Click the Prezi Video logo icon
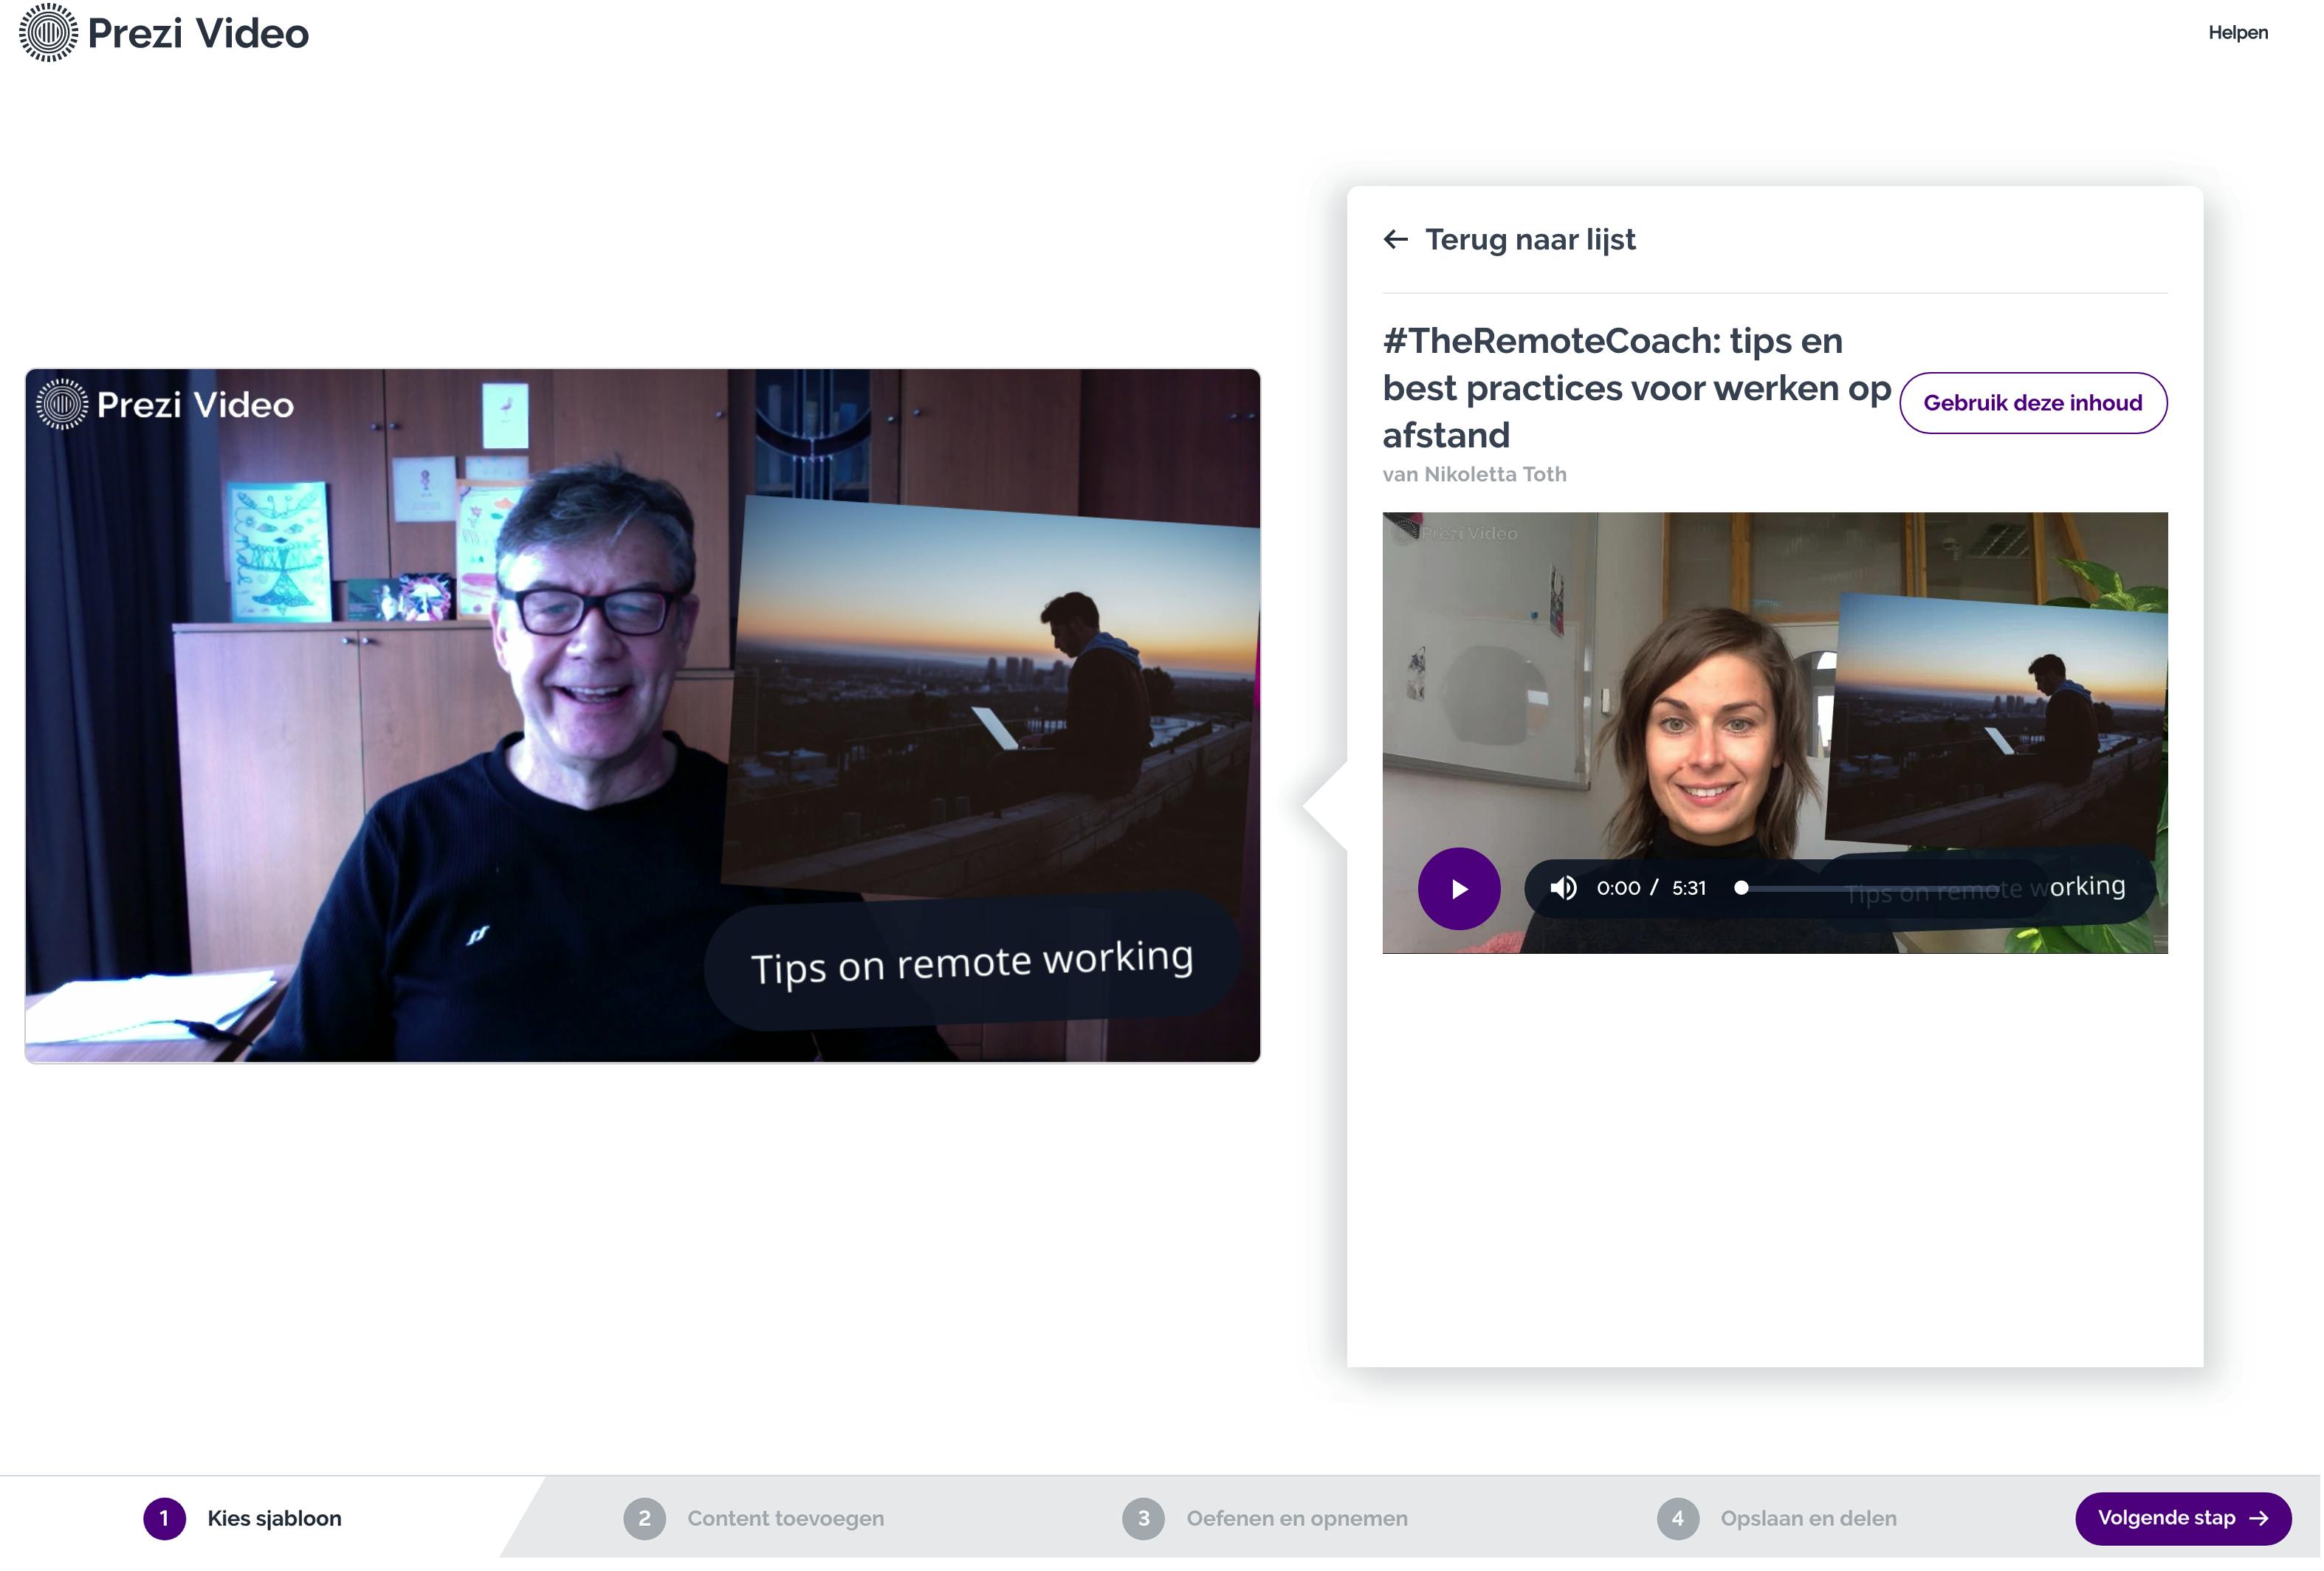 [48, 33]
